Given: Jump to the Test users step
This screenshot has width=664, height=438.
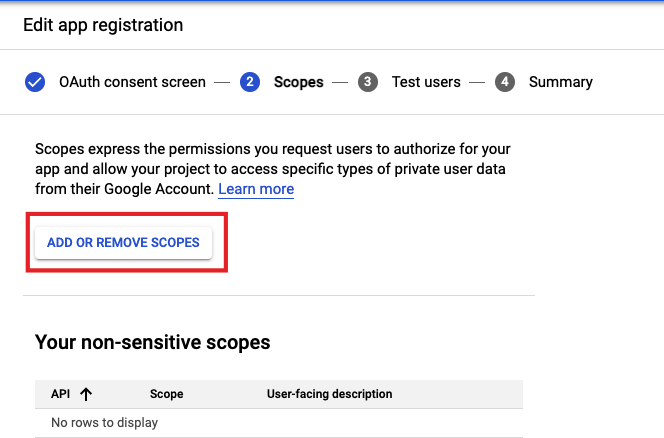Looking at the screenshot, I should point(427,82).
